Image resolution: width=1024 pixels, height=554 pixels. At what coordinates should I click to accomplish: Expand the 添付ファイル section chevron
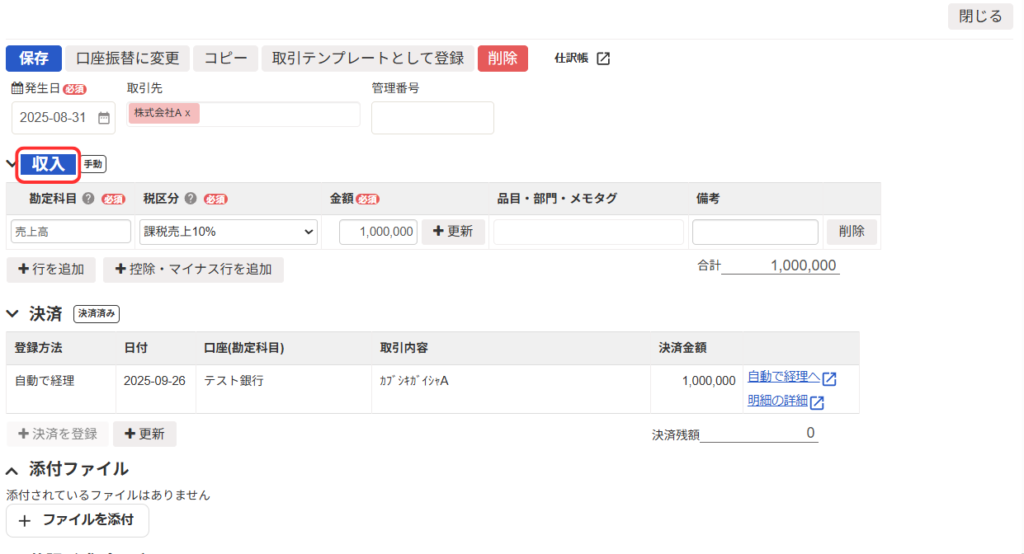click(12, 470)
